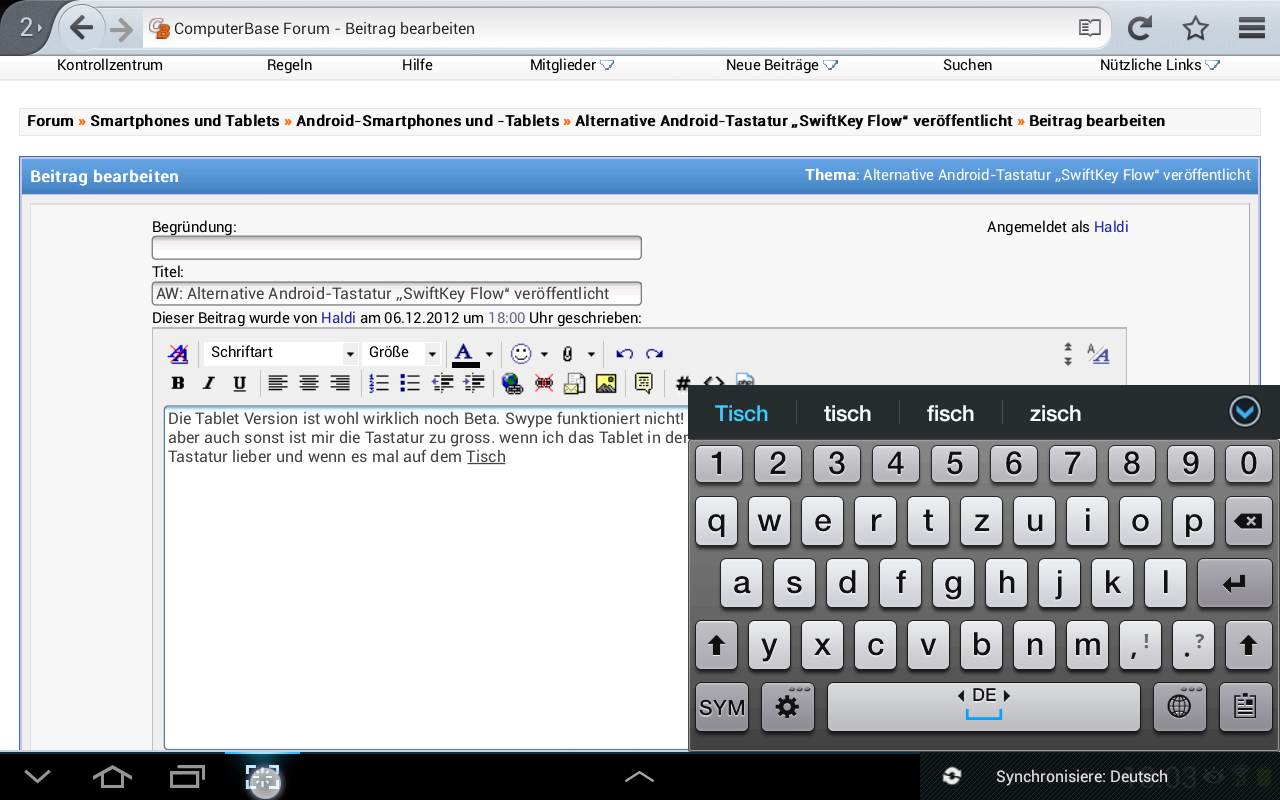
Task: Insert an image into the post
Action: coord(606,383)
